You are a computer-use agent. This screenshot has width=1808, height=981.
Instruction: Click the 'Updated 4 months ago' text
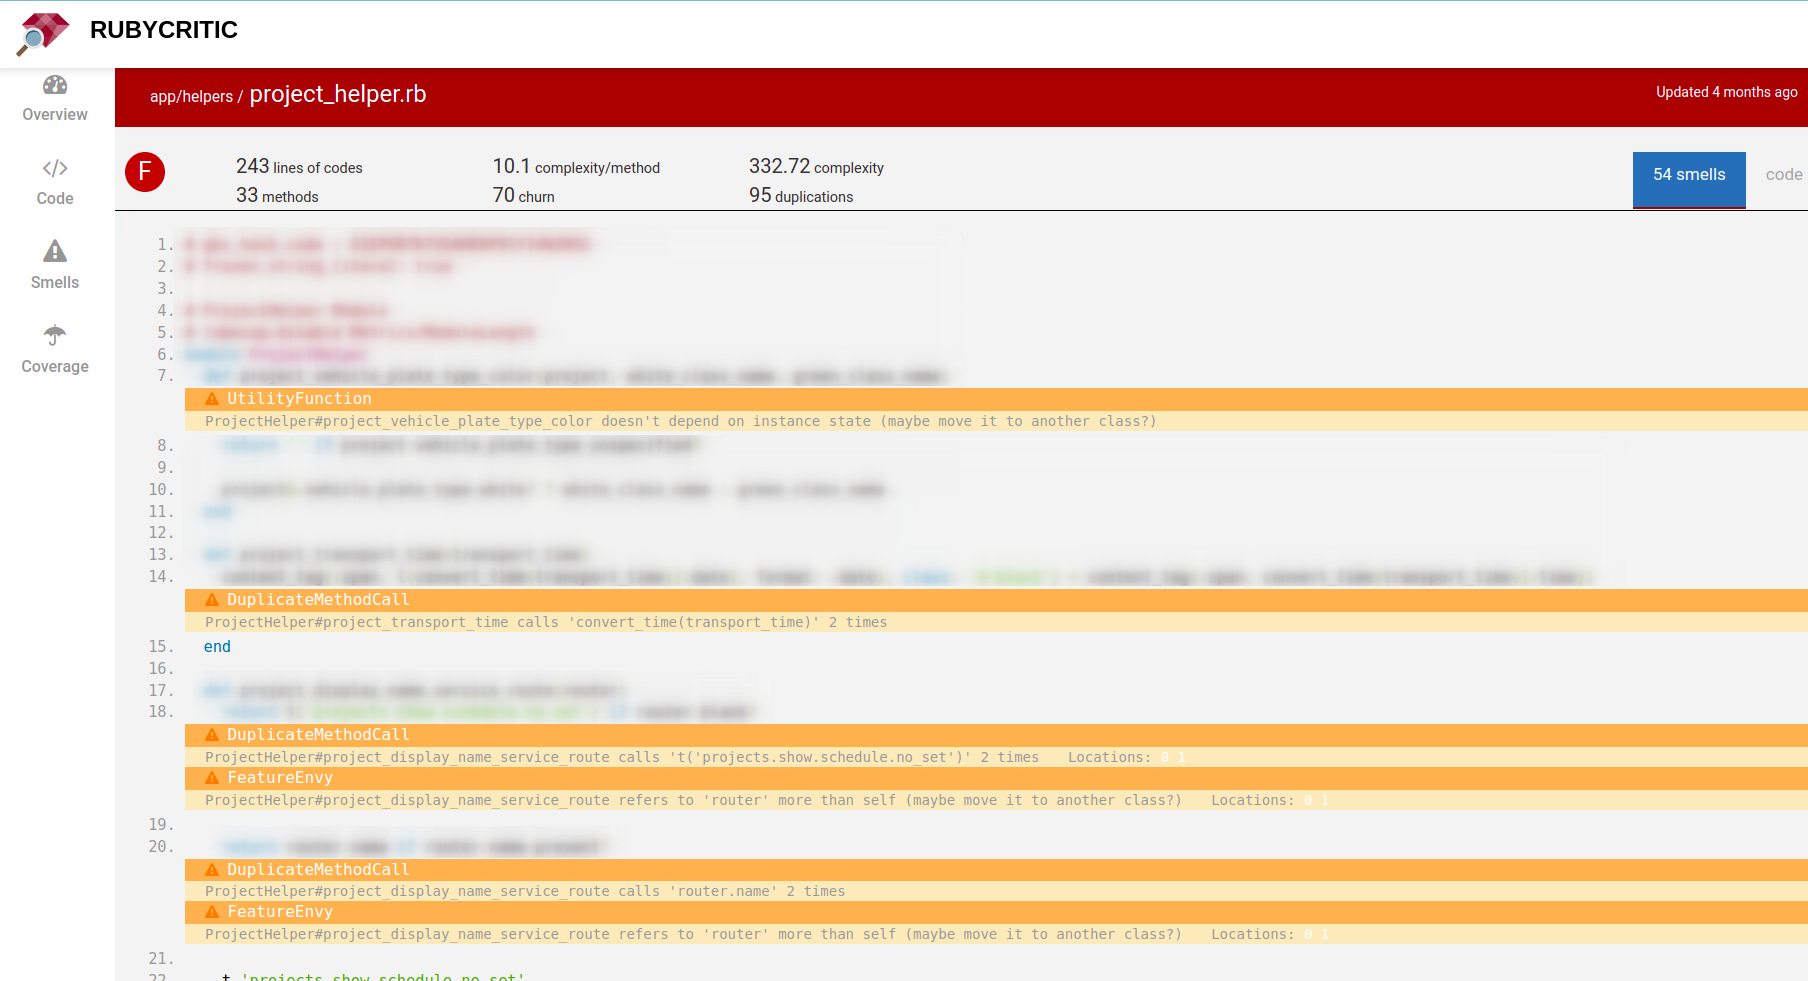(1726, 92)
